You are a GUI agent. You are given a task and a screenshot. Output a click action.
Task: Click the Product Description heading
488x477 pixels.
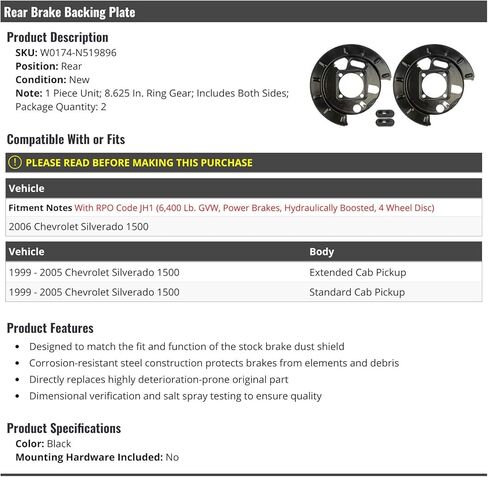click(x=58, y=37)
